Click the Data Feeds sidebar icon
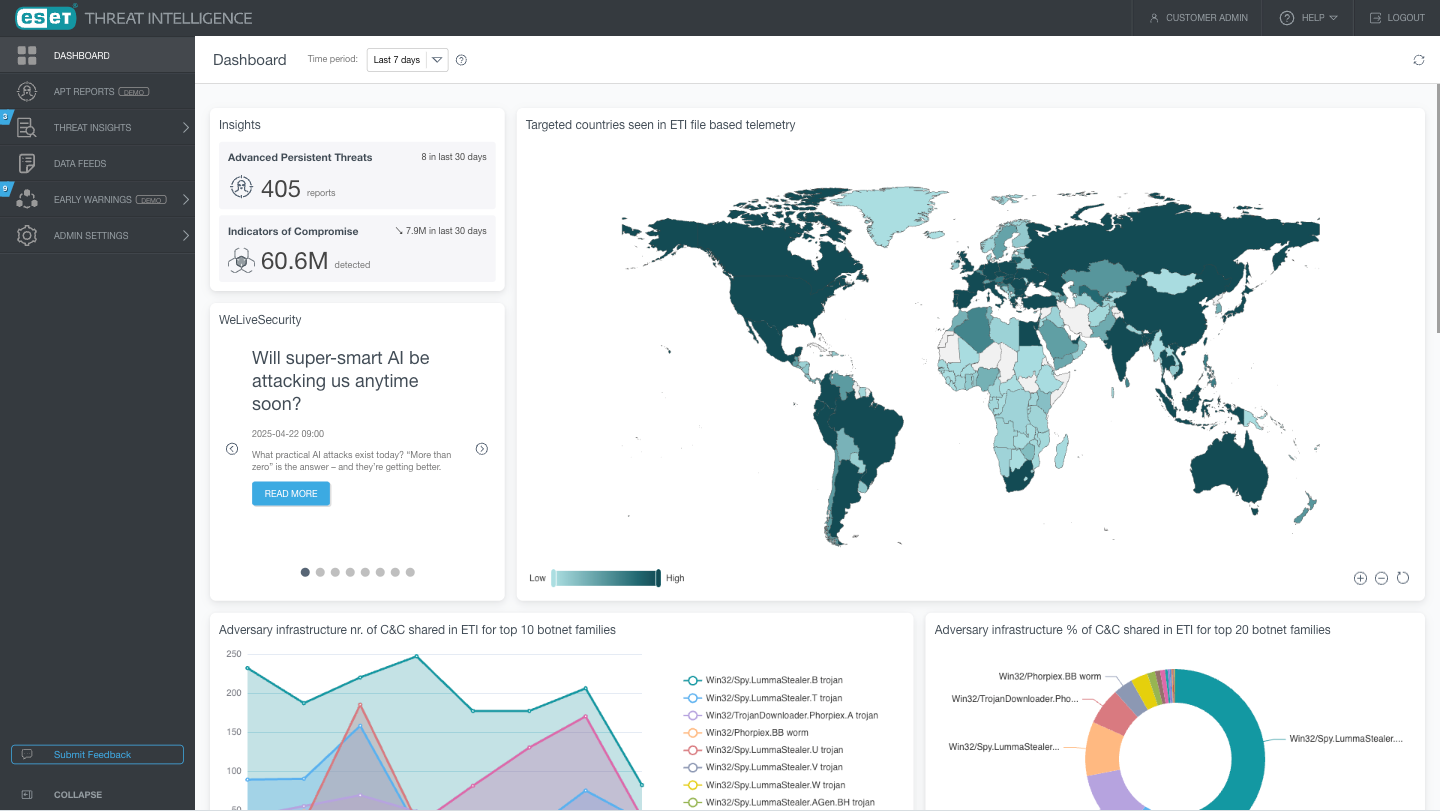Screen dimensions: 1440x811 pyautogui.click(x=27, y=163)
